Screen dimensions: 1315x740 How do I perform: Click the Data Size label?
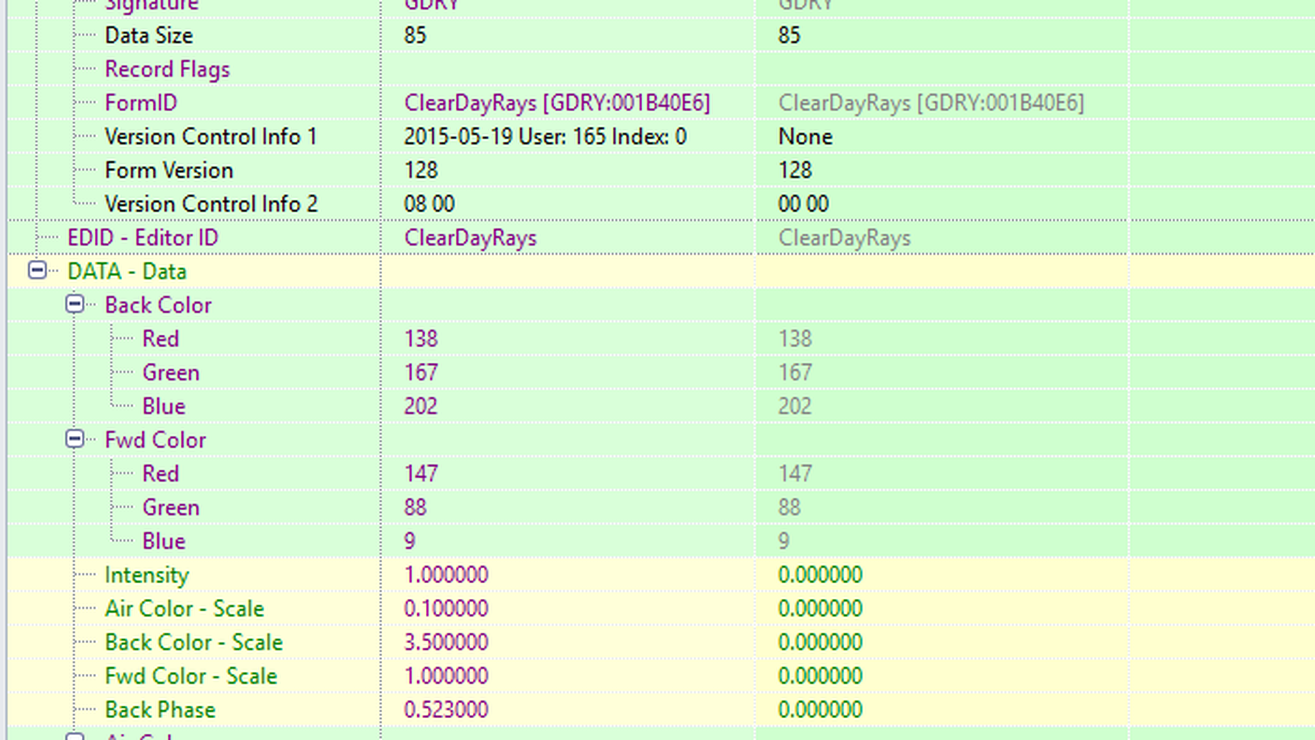coord(148,36)
